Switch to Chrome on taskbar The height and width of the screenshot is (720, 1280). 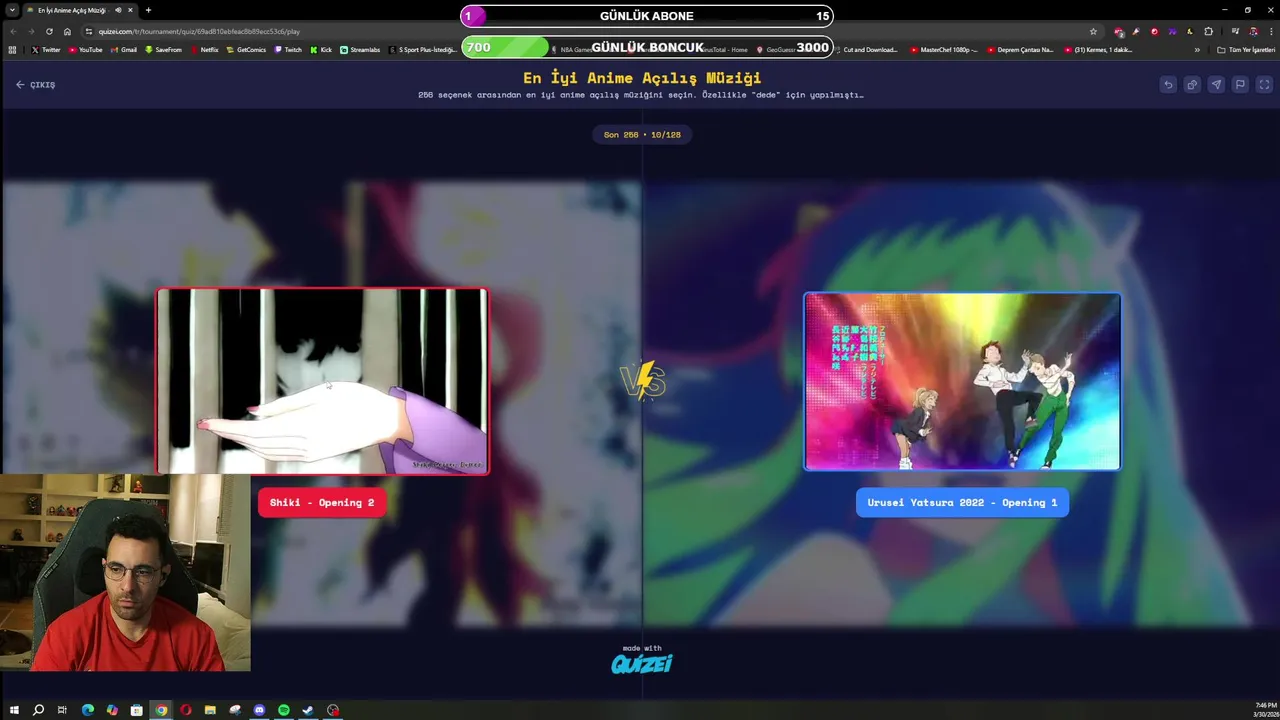[x=161, y=710]
